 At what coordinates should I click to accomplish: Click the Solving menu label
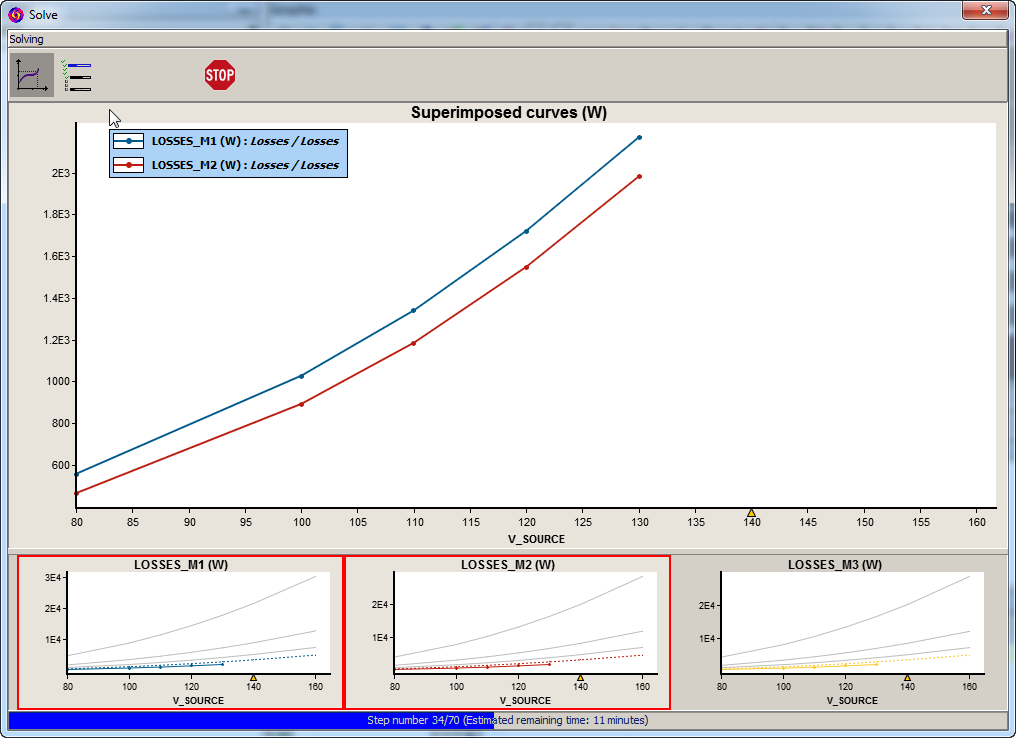pos(27,39)
